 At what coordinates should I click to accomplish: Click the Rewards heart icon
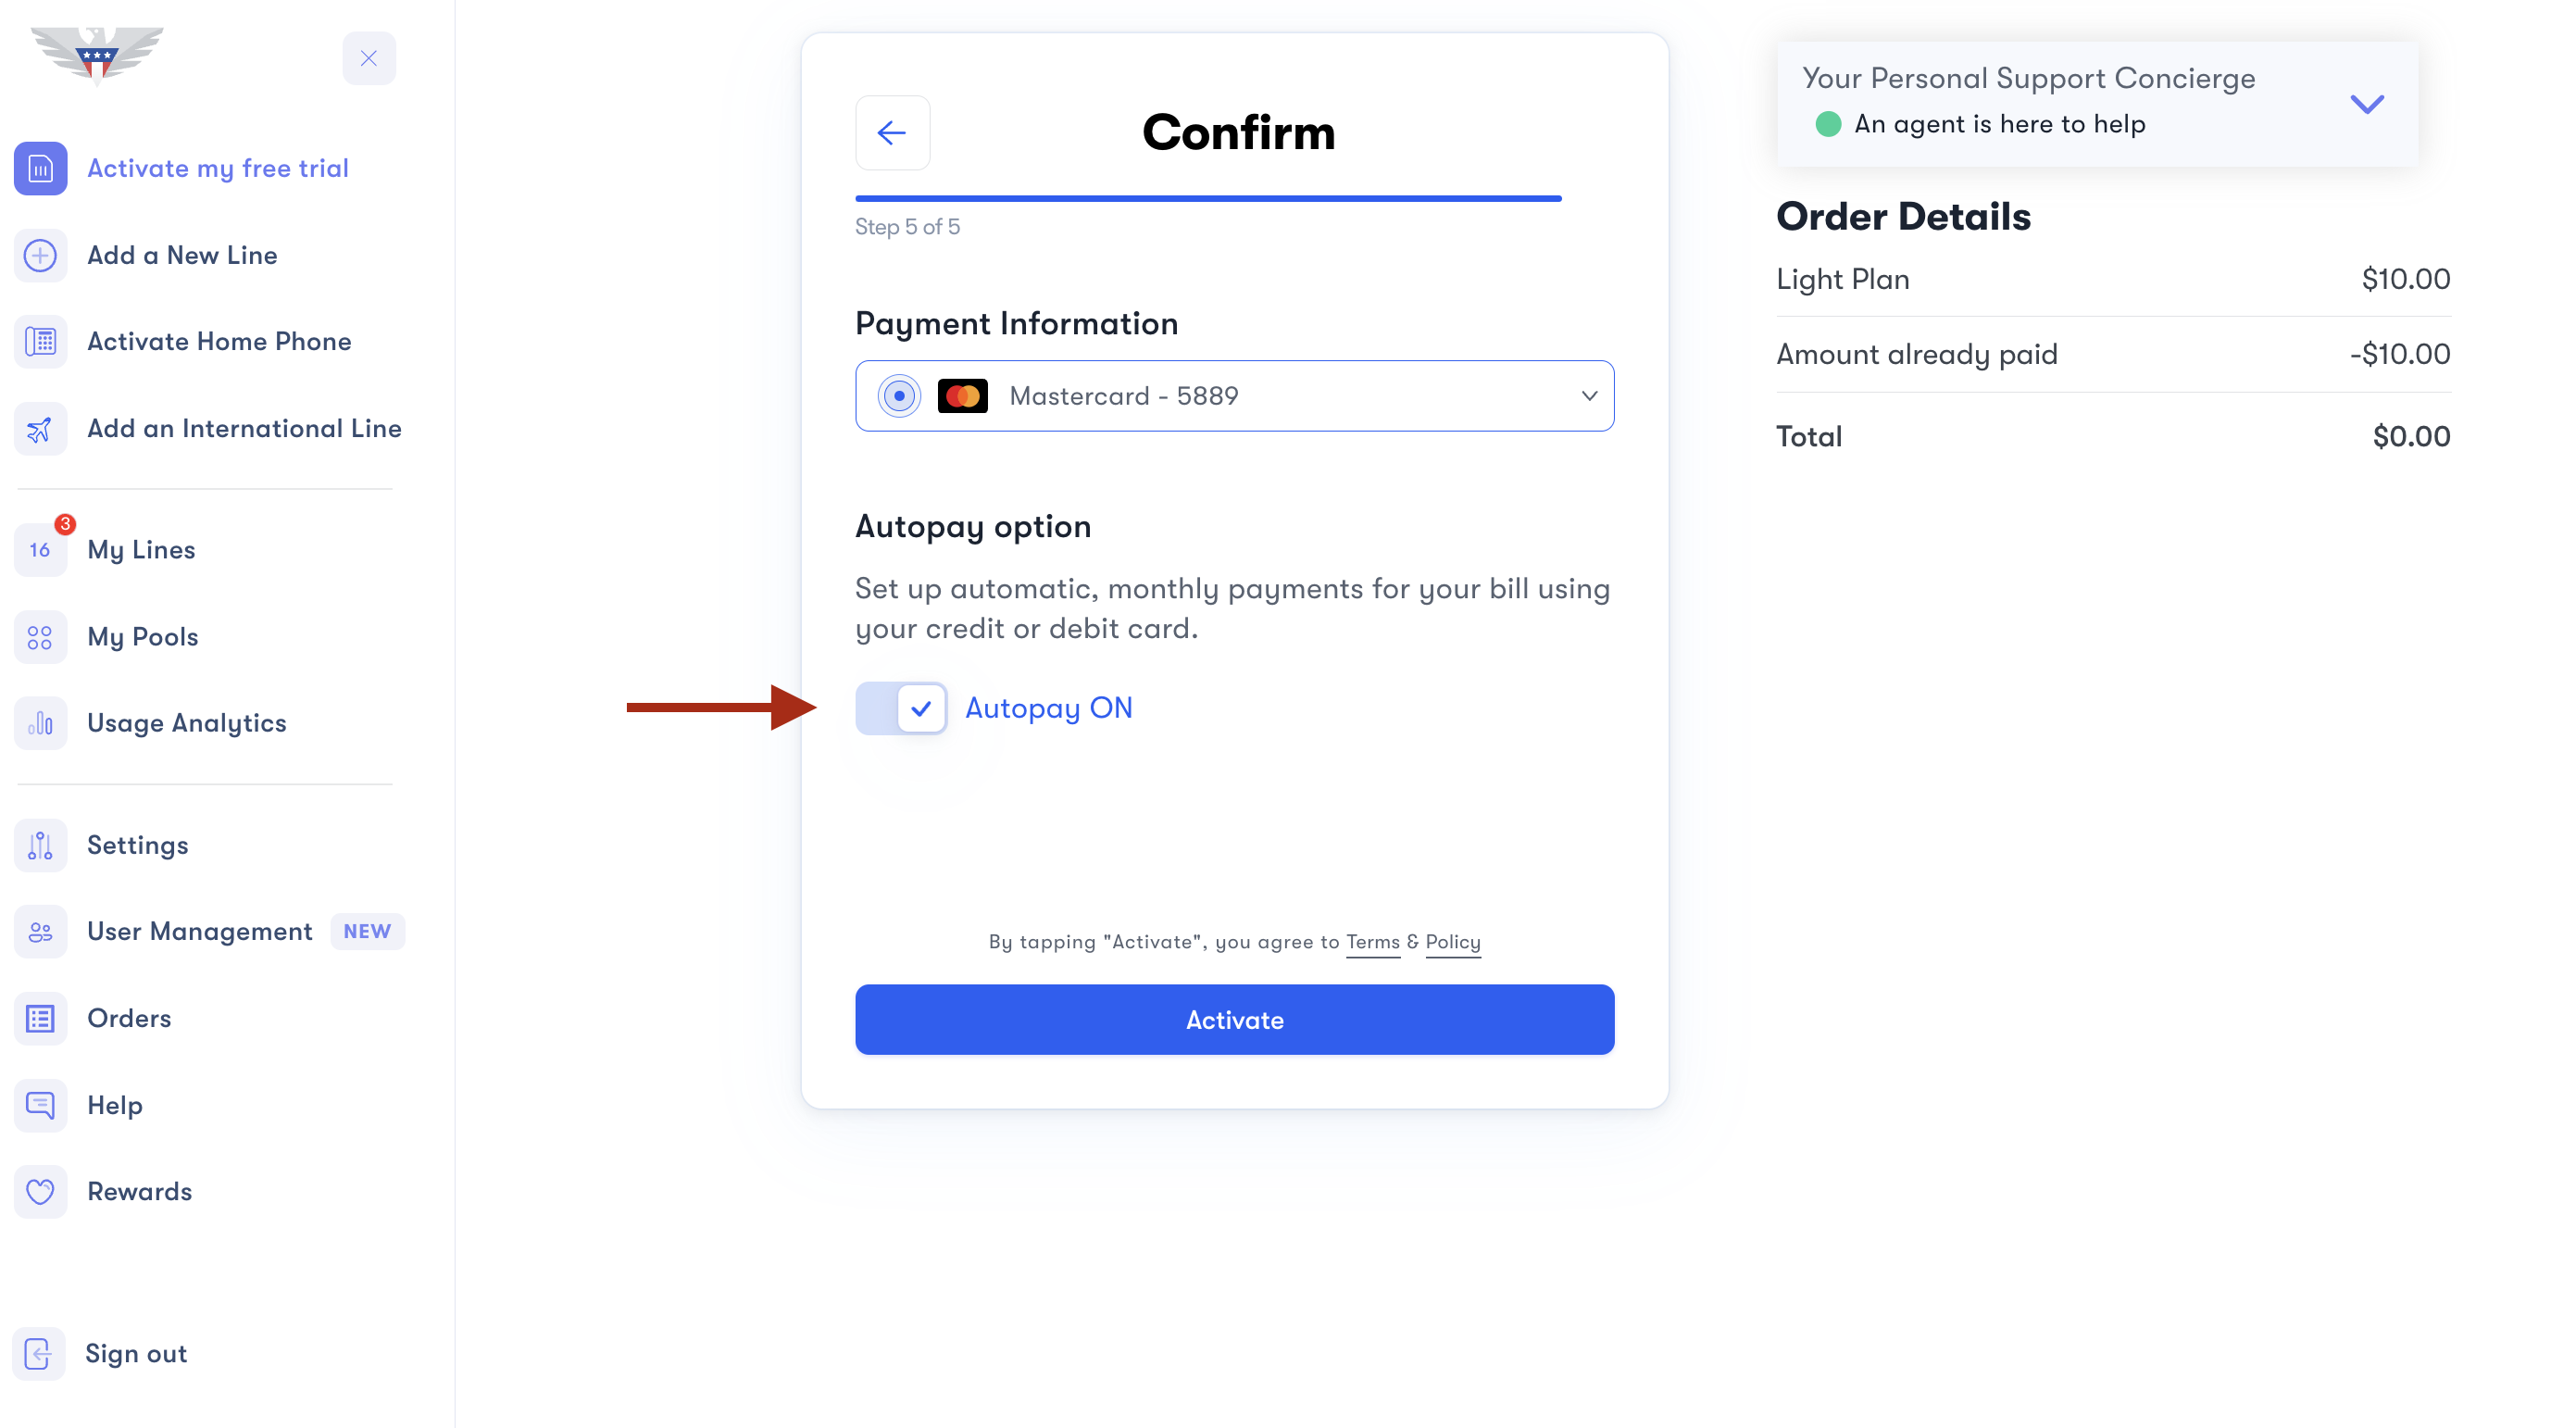[40, 1191]
